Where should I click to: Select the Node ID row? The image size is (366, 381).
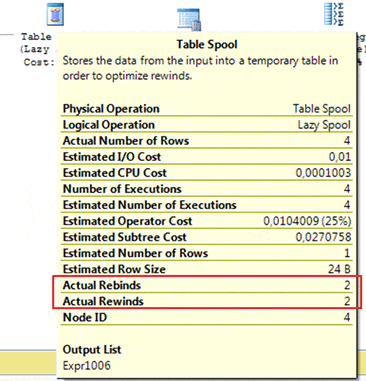[207, 317]
